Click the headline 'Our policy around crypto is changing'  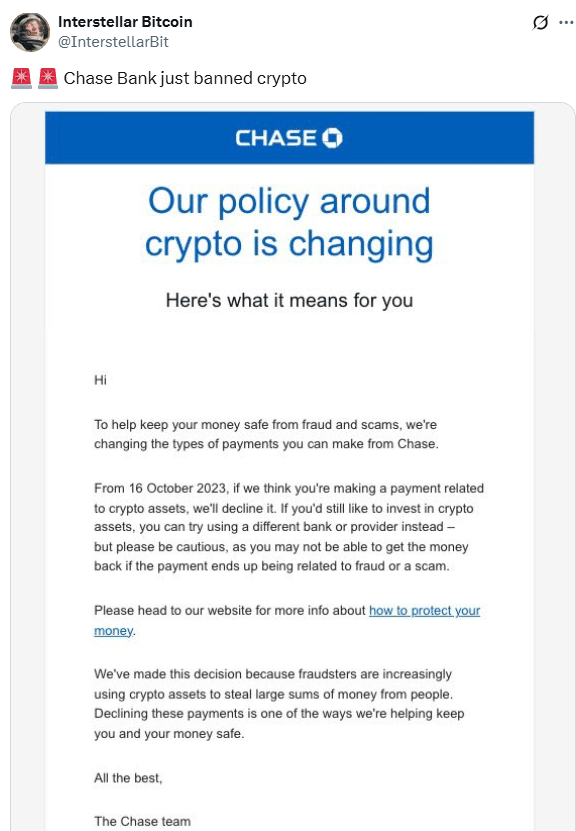pos(288,222)
